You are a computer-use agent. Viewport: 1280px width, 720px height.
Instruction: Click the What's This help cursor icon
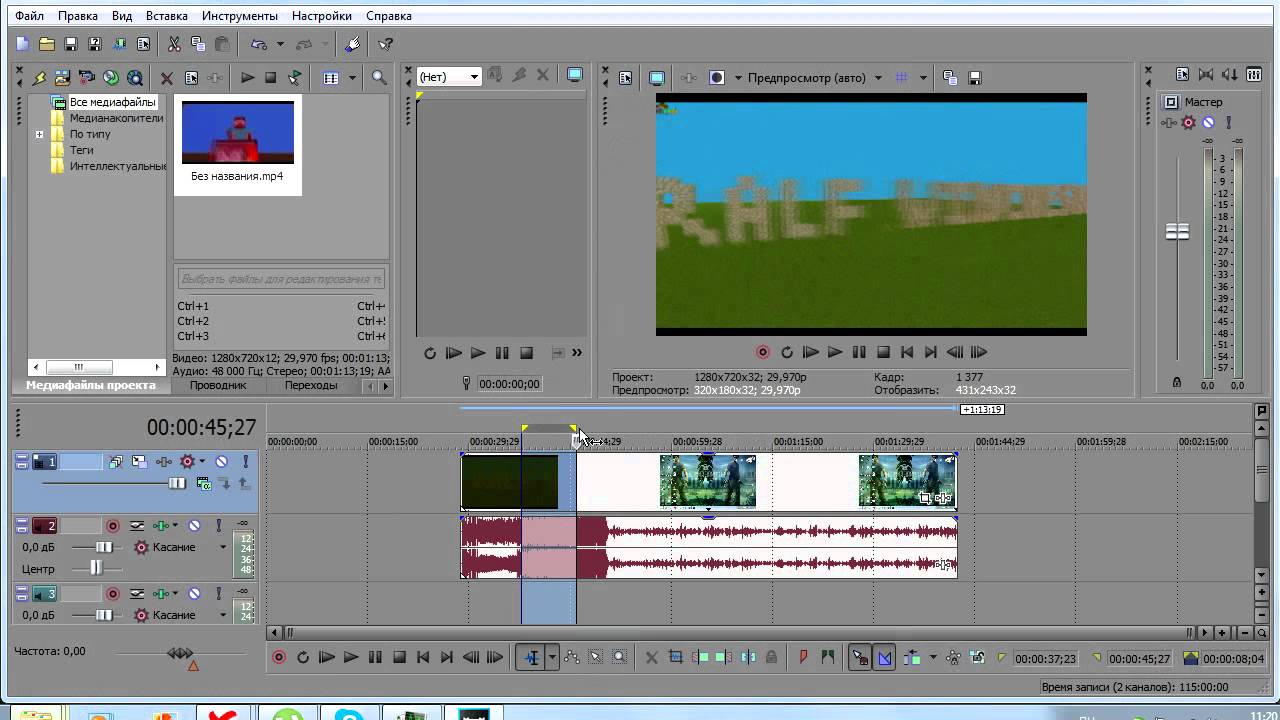(385, 44)
